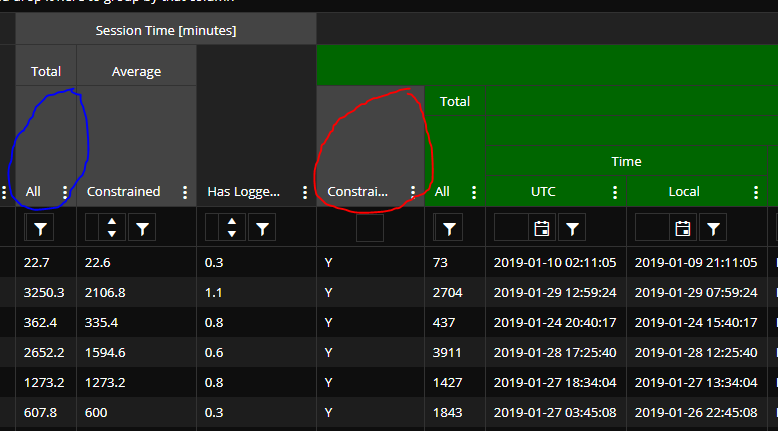The height and width of the screenshot is (431, 778).
Task: Click the UTC date filter input field
Action: 511,228
